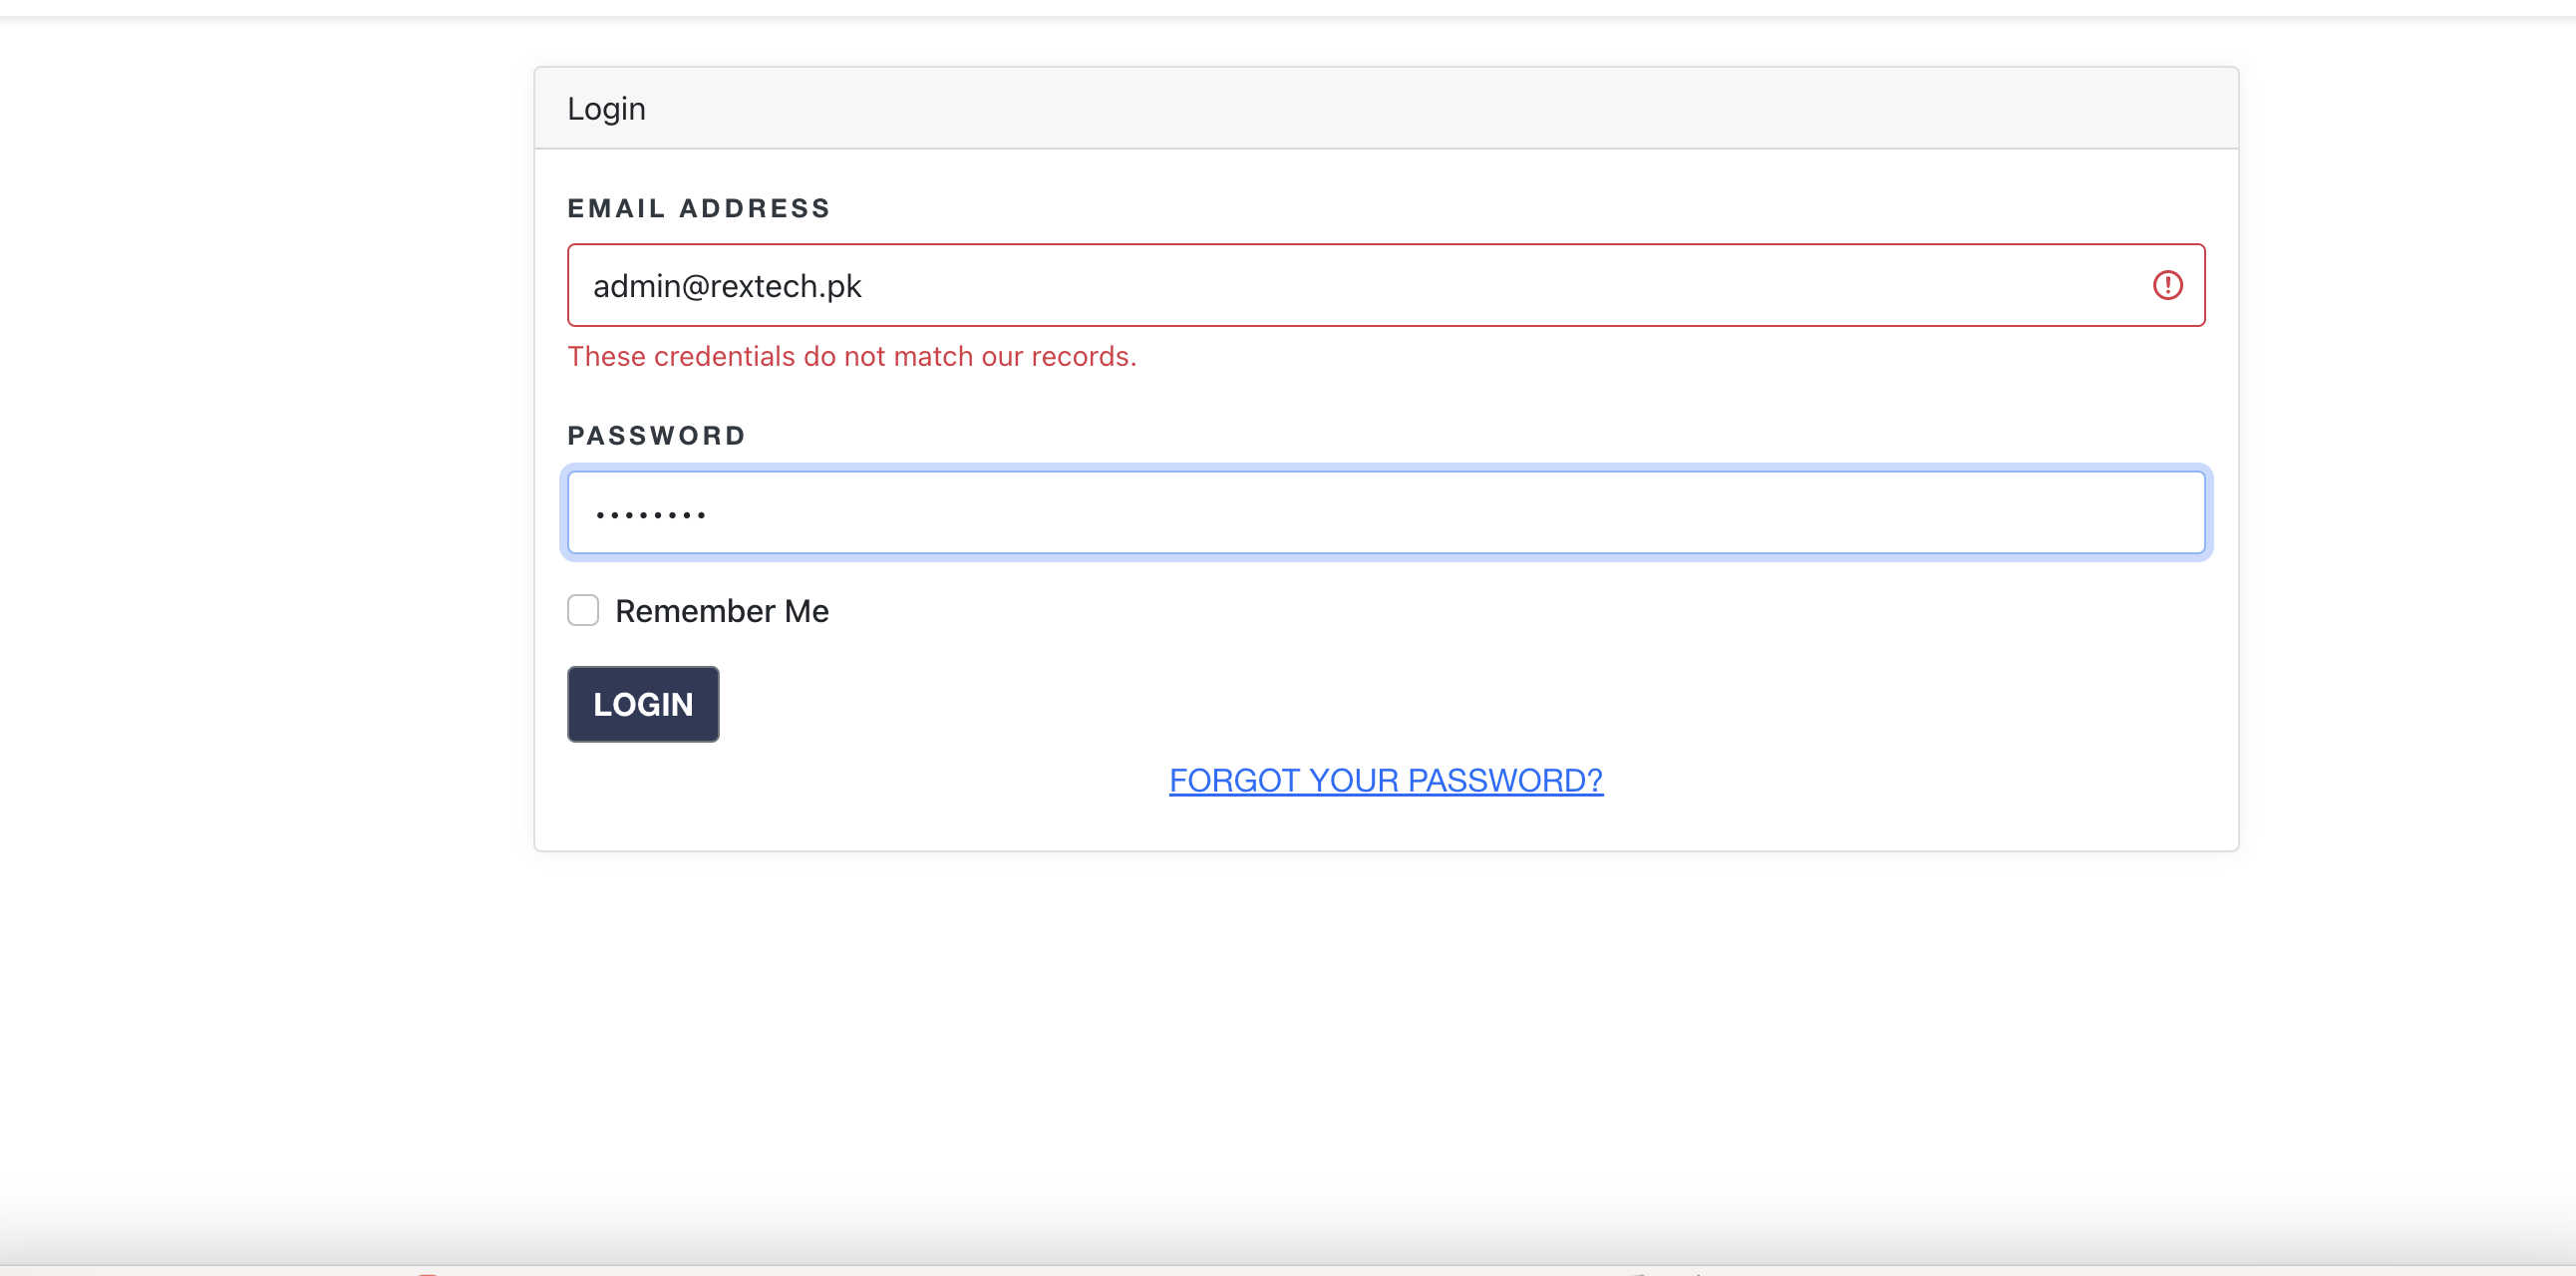Click the Remember Me label text
The height and width of the screenshot is (1276, 2576).
[x=721, y=611]
